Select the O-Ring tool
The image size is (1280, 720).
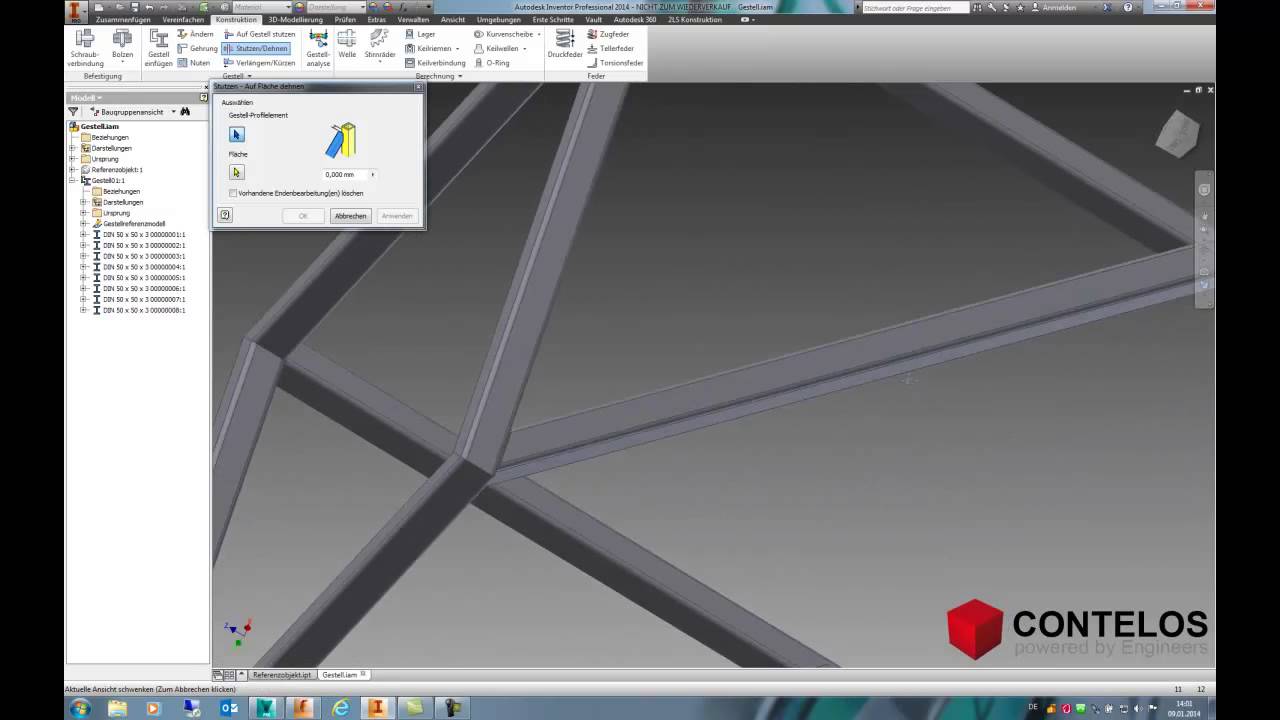492,63
